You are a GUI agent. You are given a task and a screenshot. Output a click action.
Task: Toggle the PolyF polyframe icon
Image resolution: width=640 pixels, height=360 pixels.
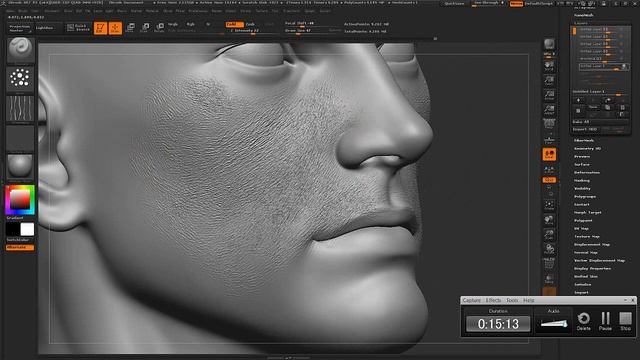[x=549, y=263]
